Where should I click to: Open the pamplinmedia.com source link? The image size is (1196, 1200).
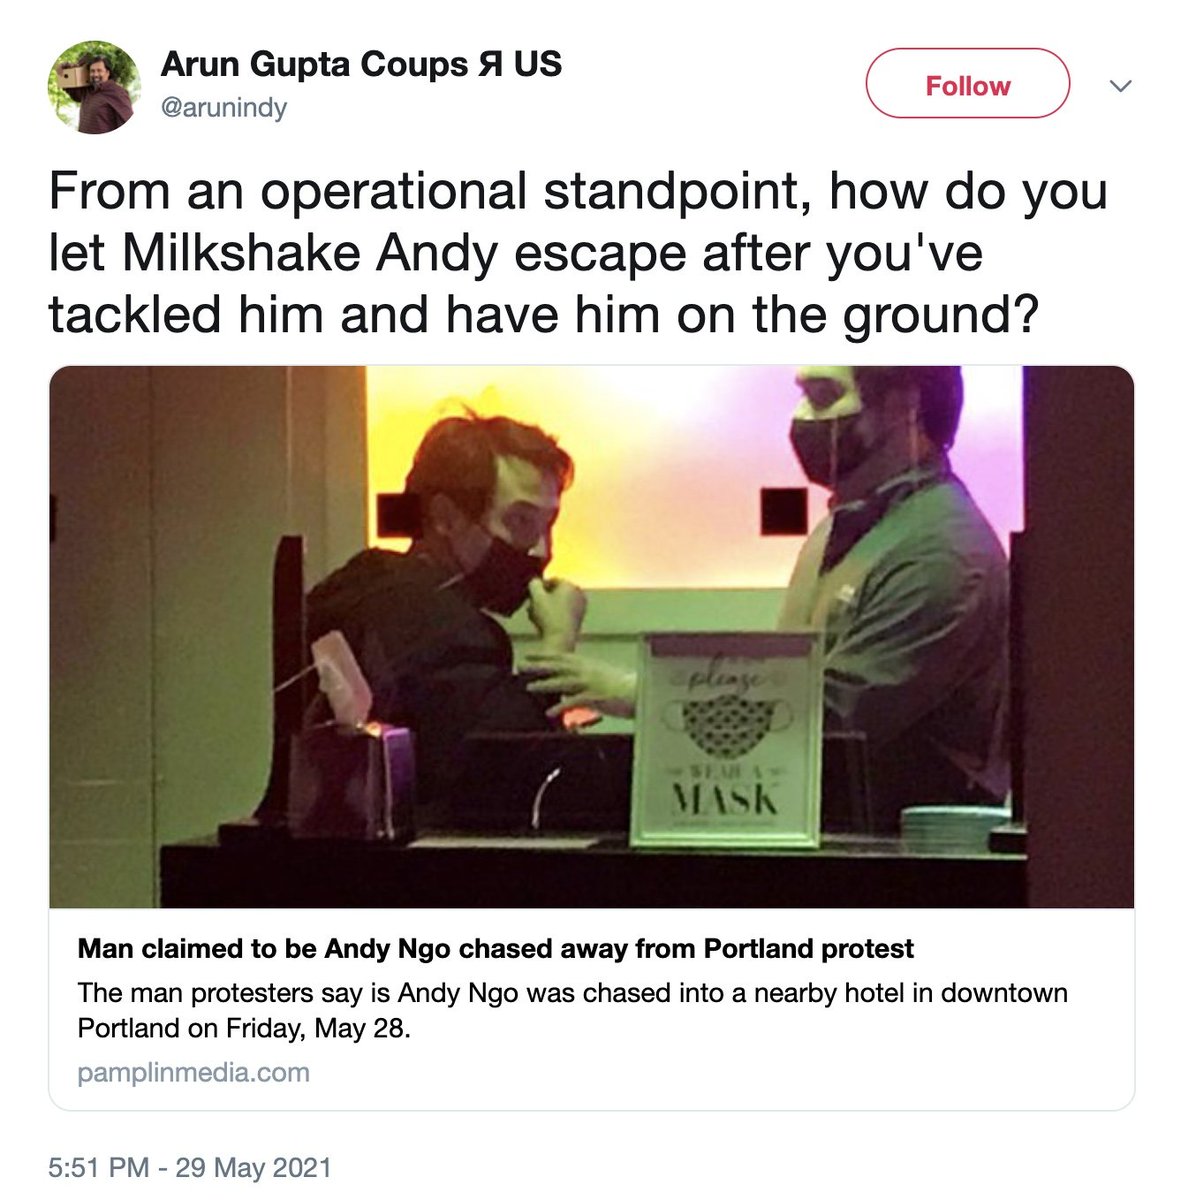(x=193, y=1073)
